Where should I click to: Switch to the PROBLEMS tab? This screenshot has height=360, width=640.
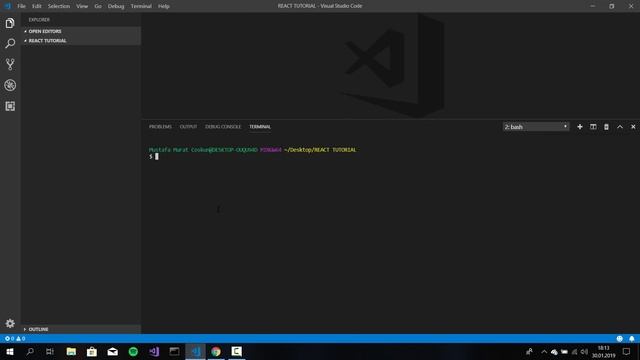(x=160, y=127)
